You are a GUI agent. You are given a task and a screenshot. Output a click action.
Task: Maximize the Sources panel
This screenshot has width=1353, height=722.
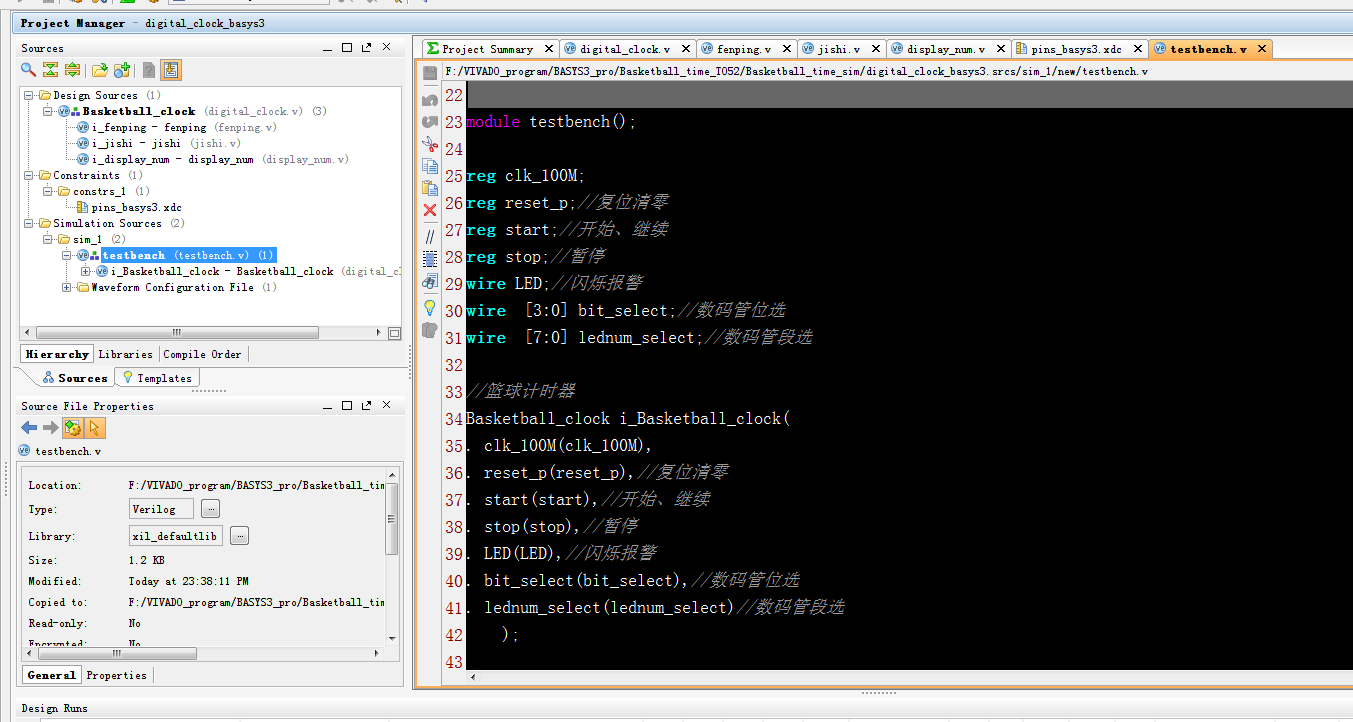pyautogui.click(x=347, y=48)
